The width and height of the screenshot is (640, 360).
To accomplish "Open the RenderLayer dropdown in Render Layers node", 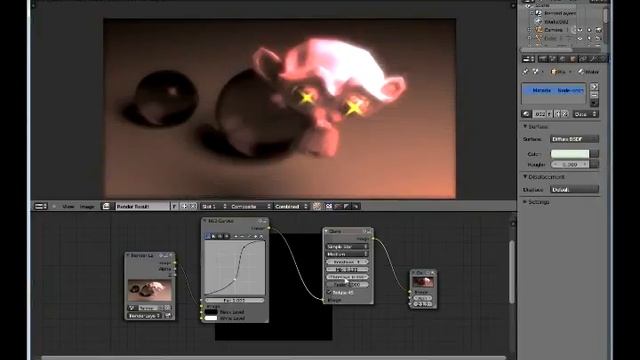I will pyautogui.click(x=145, y=316).
